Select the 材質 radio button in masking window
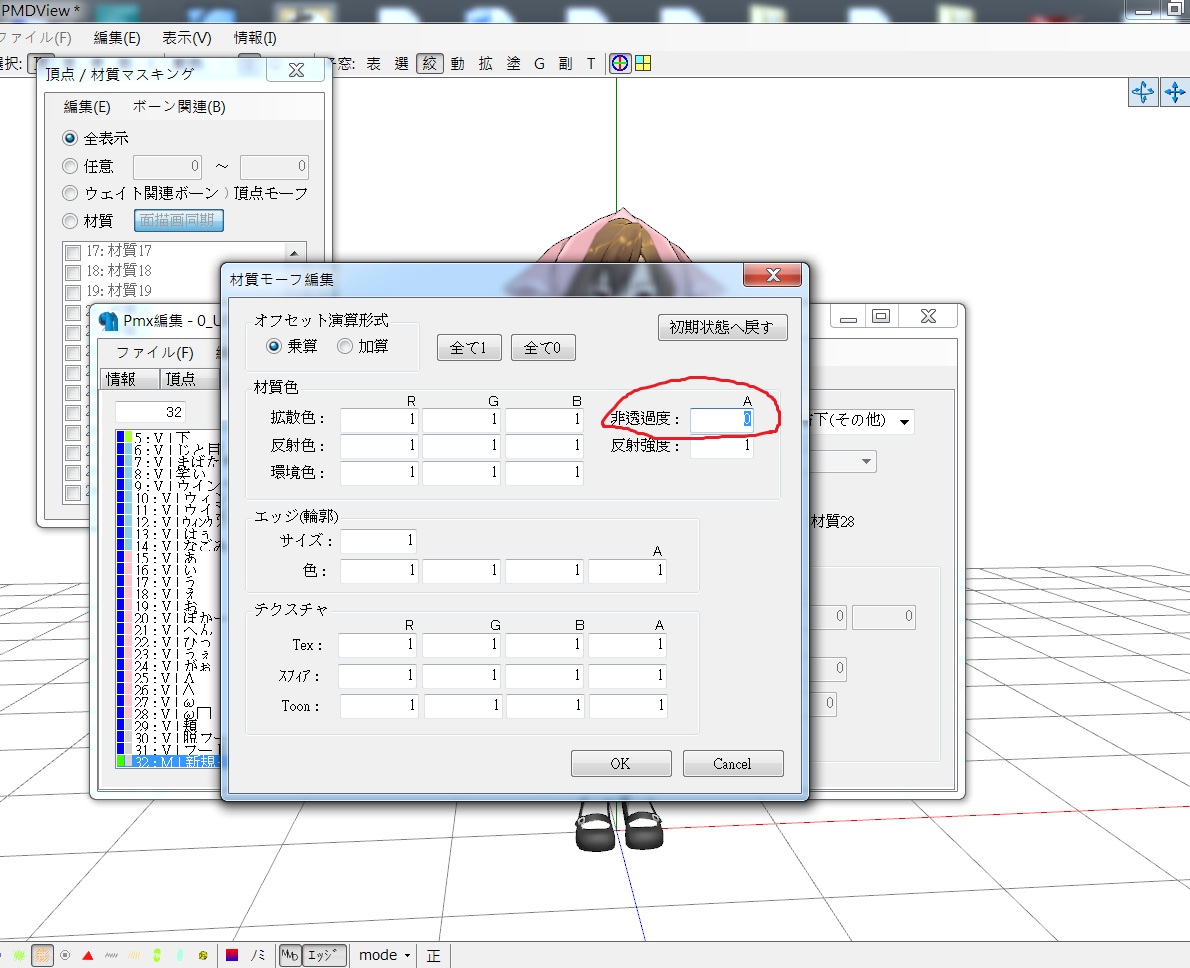Viewport: 1190px width, 968px height. (70, 221)
